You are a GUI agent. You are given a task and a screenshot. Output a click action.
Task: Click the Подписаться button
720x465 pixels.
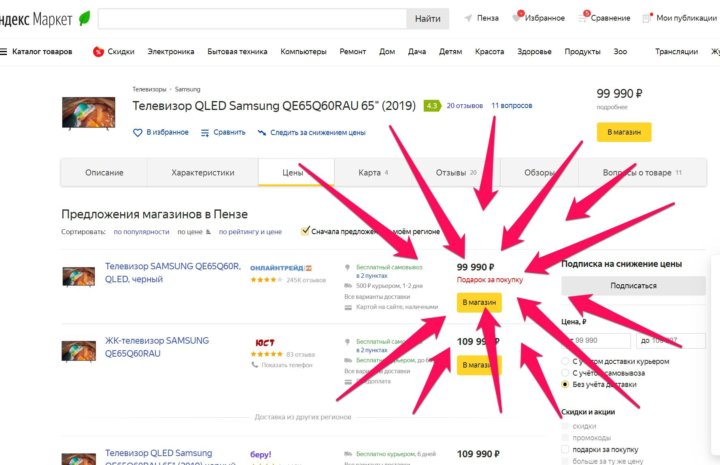point(633,286)
